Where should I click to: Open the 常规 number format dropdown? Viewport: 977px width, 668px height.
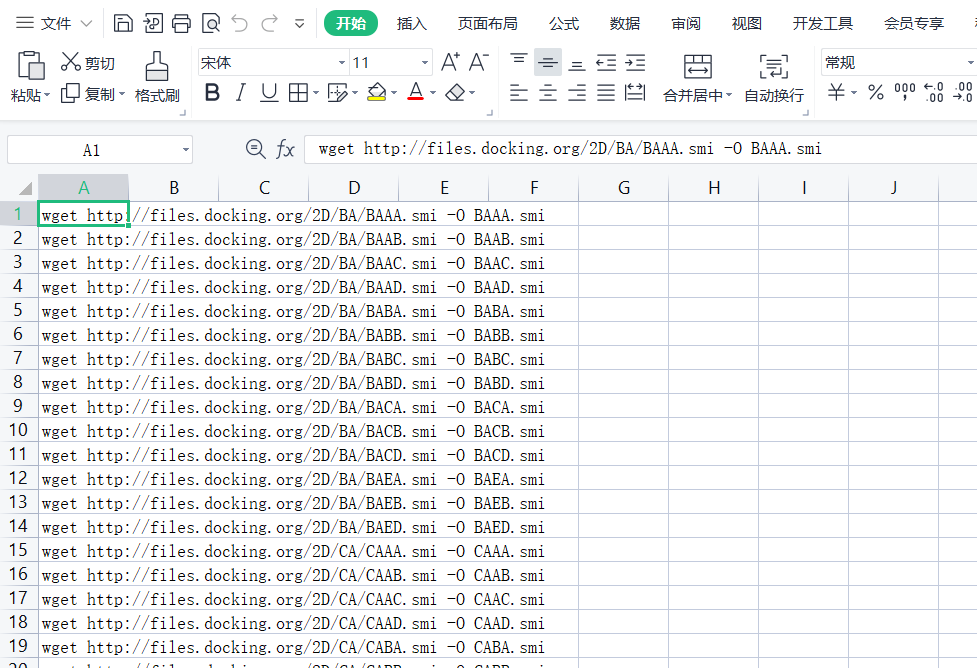970,61
